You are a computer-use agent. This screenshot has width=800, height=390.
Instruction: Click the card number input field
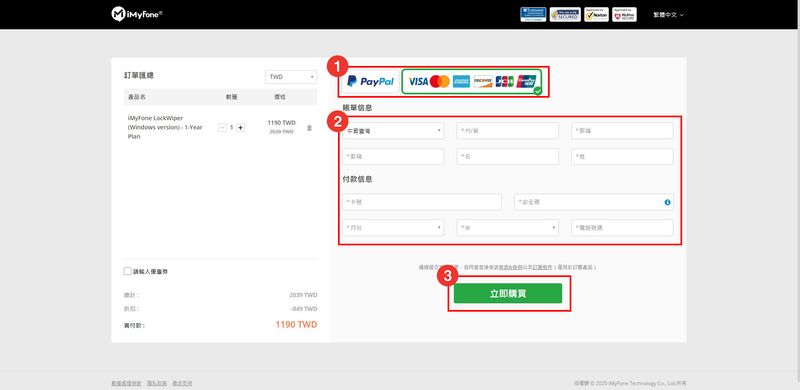click(422, 202)
